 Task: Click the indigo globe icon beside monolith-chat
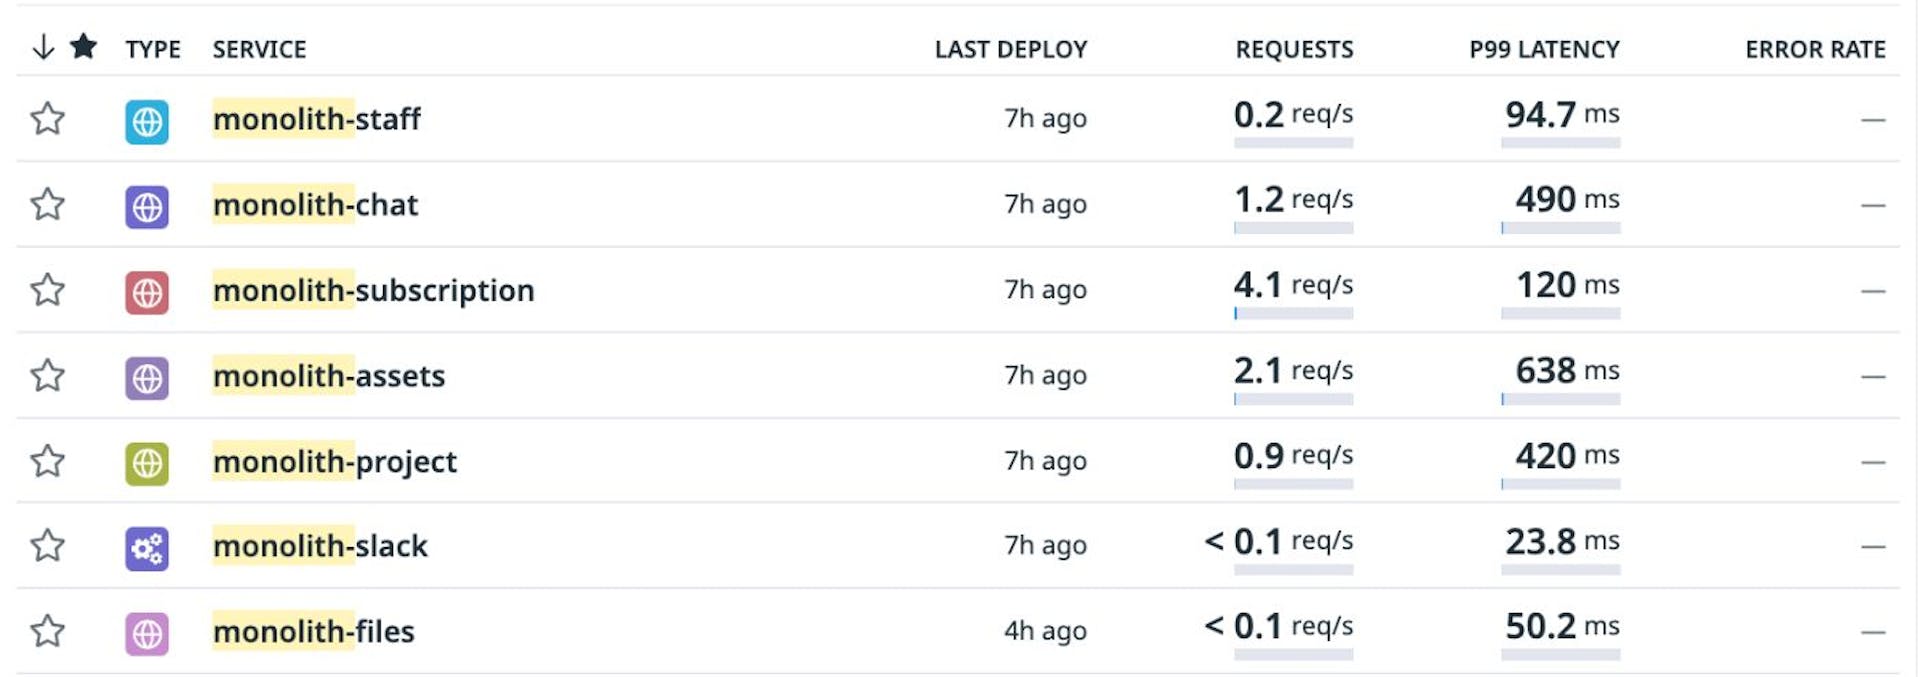pyautogui.click(x=147, y=205)
